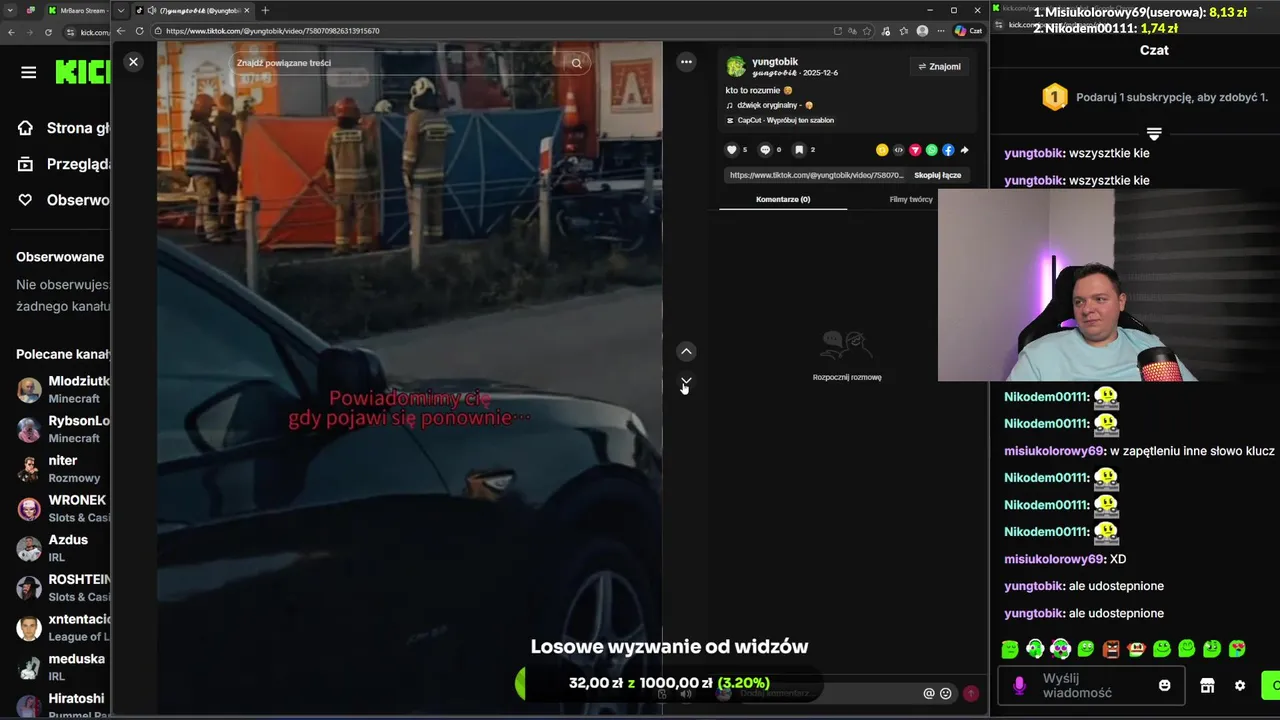Click 'CapCut - Wypróbuj ten szablon' link
Screen dimensions: 1280x720
click(x=781, y=120)
